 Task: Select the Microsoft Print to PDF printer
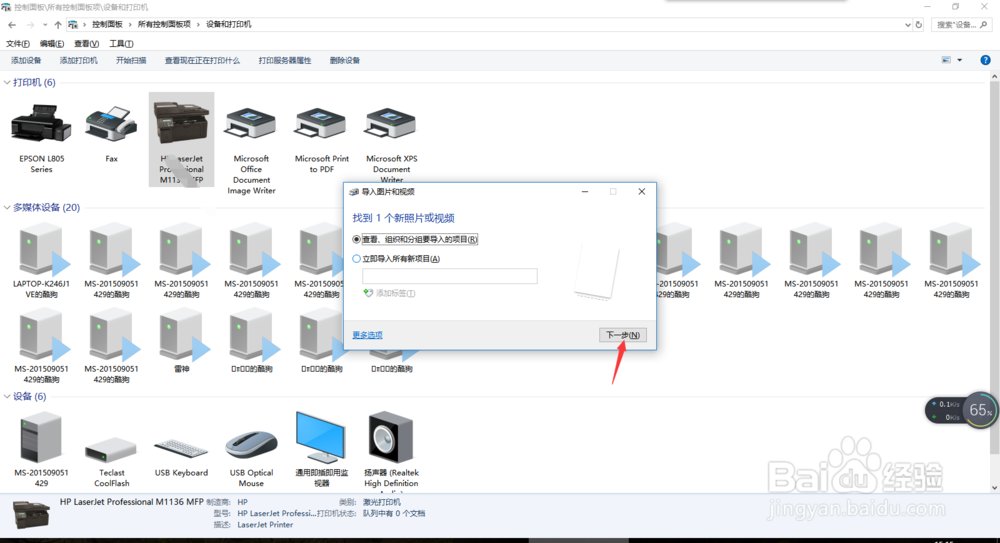pos(321,123)
